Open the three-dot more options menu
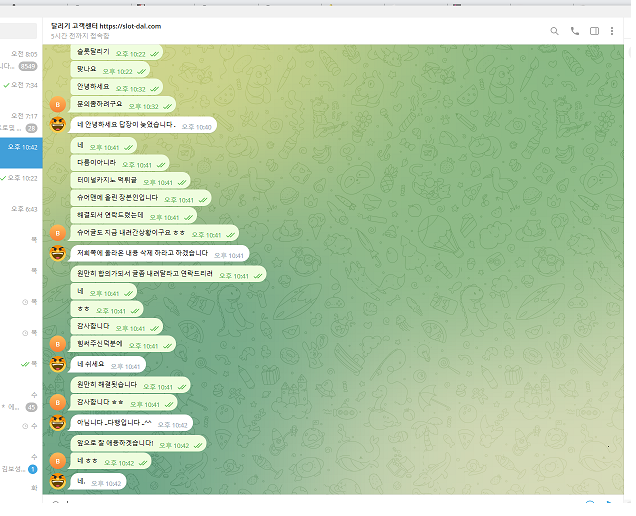The image size is (636, 516). [x=612, y=31]
